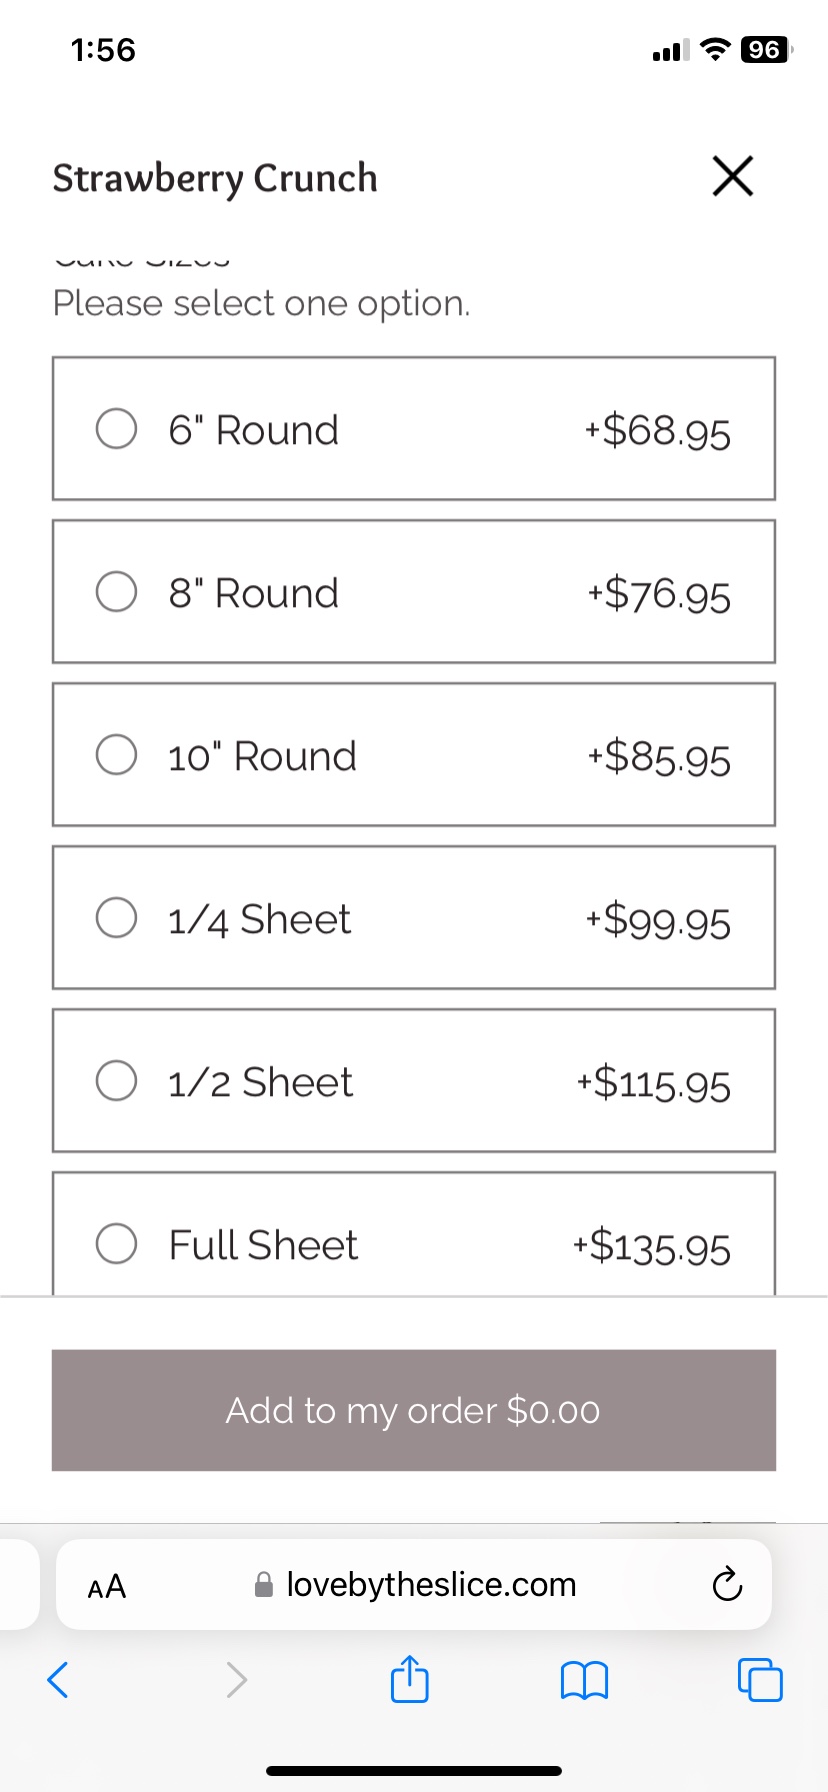Select the Full Sheet option

coord(117,1244)
